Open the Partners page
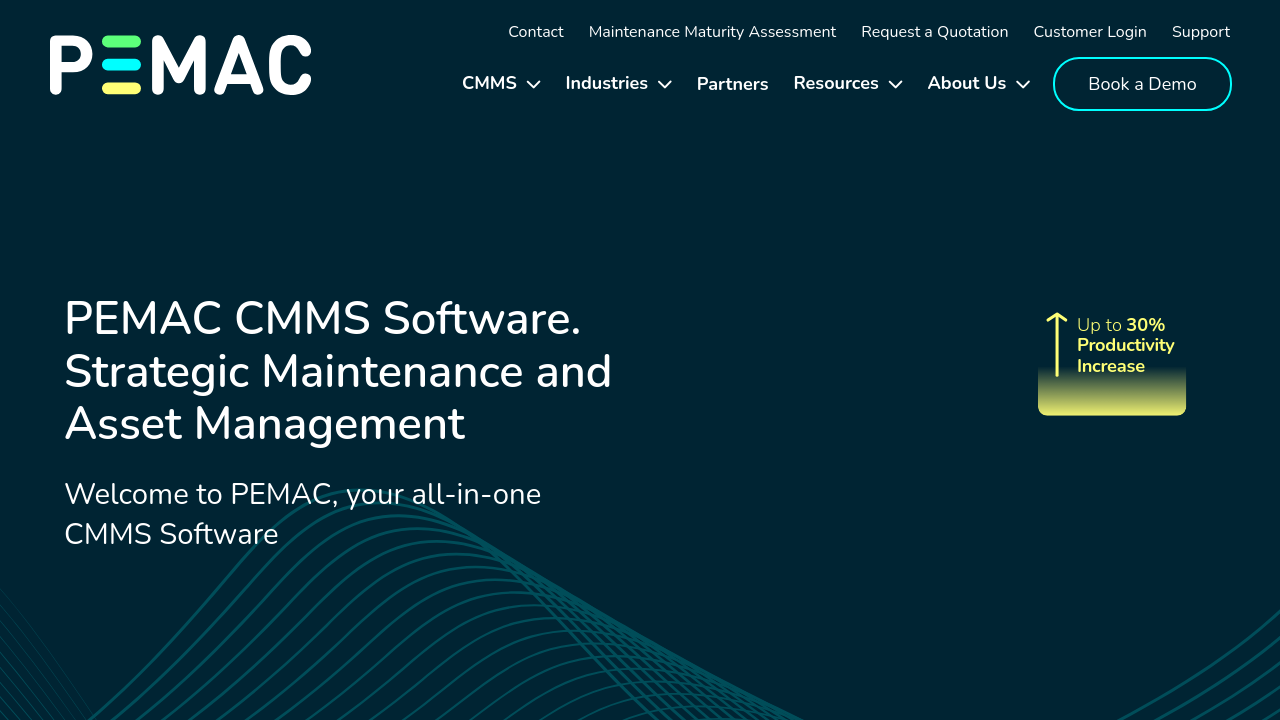Viewport: 1280px width, 720px height. [x=732, y=84]
